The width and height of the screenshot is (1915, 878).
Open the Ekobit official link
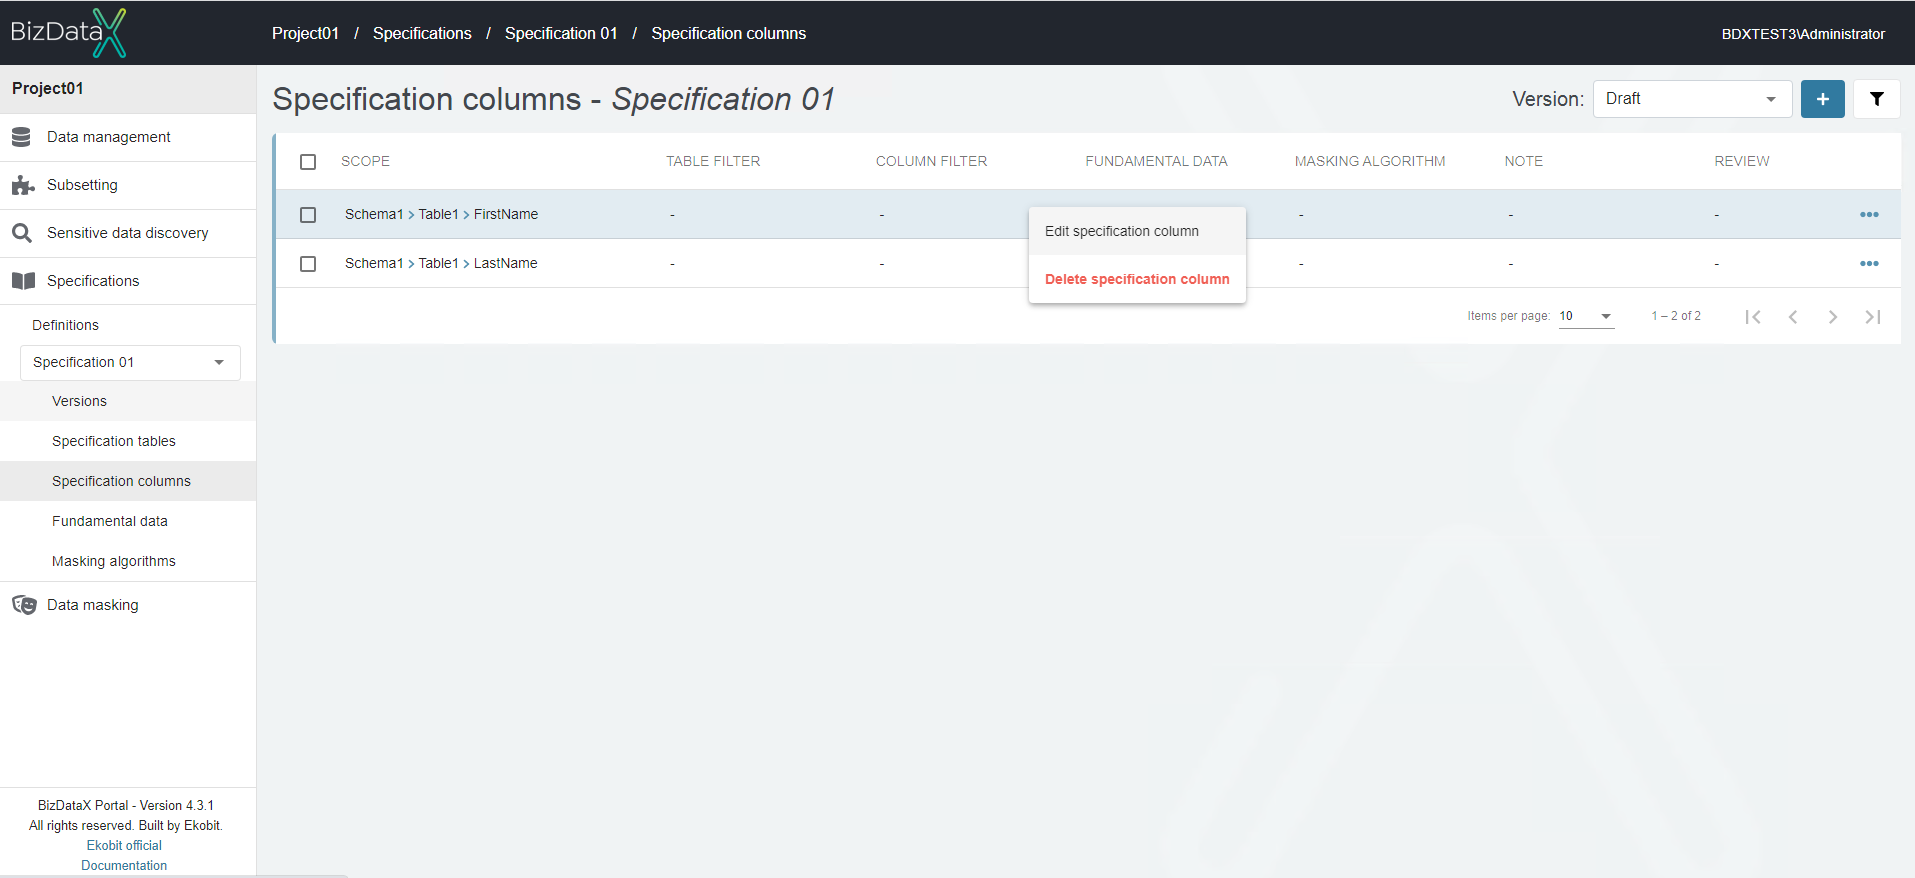click(x=124, y=845)
